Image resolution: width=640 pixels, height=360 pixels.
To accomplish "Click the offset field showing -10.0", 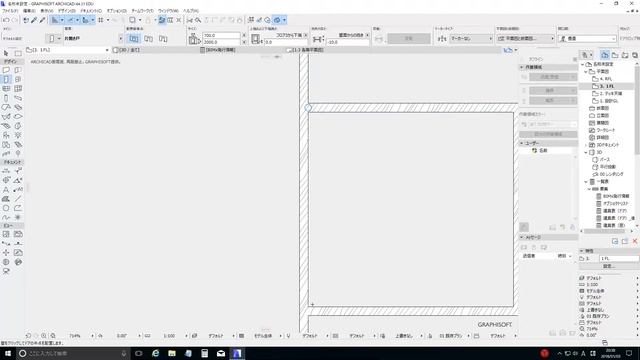I will (x=347, y=42).
